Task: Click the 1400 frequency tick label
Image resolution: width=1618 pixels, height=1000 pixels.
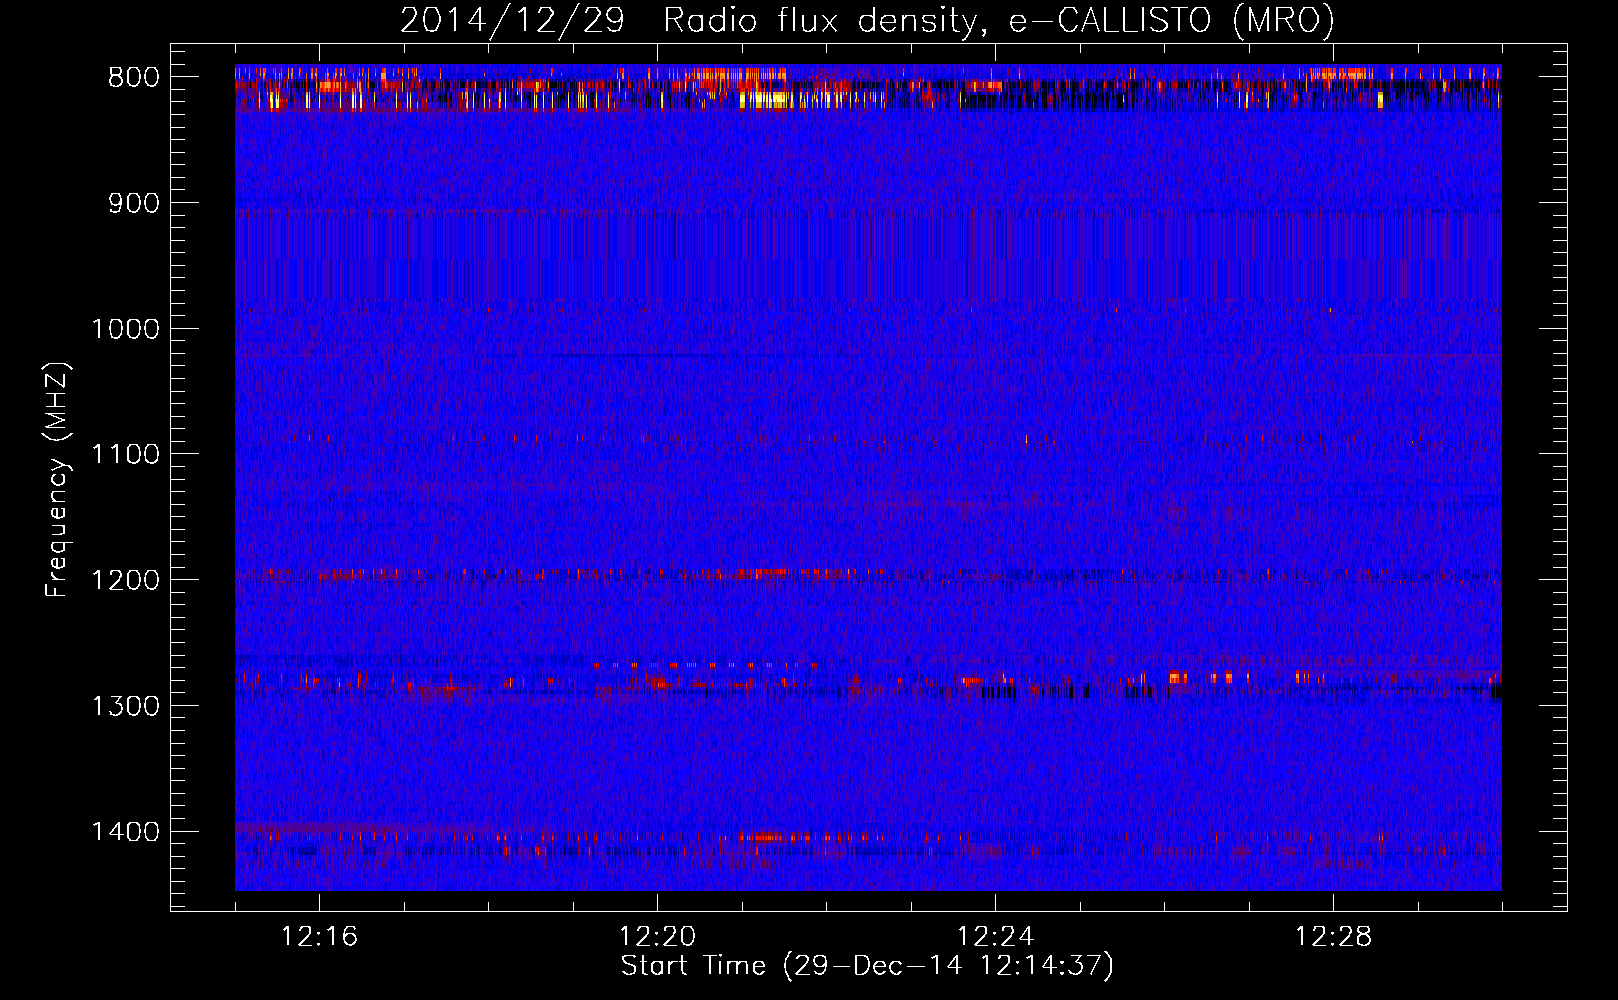Action: [125, 832]
